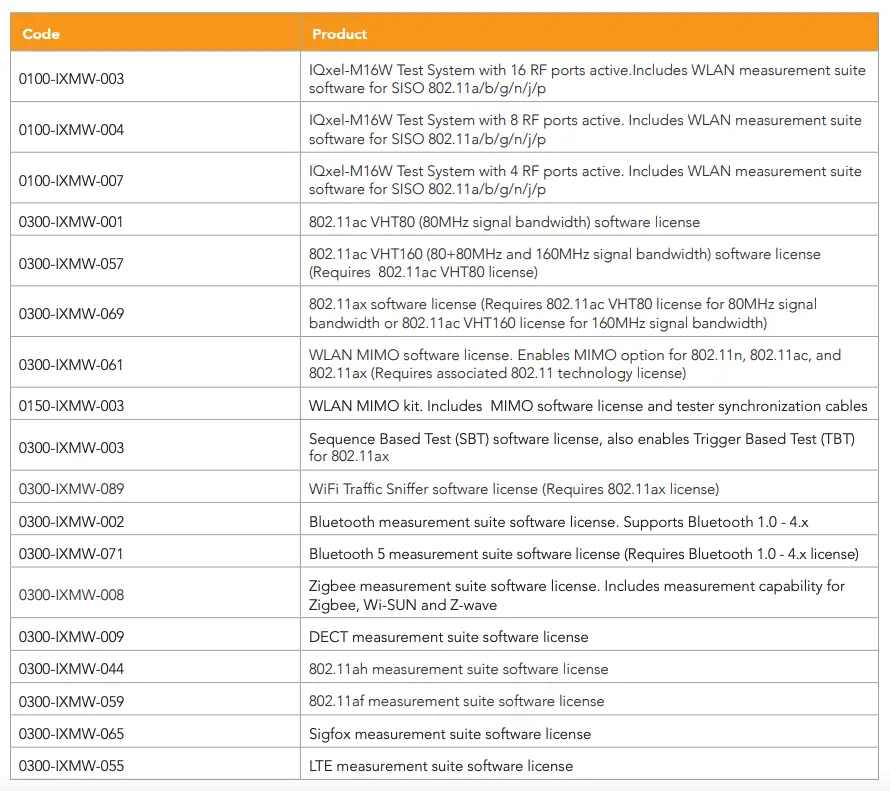Click the LTE measurement suite text
Image resolution: width=890 pixels, height=791 pixels.
click(x=441, y=766)
